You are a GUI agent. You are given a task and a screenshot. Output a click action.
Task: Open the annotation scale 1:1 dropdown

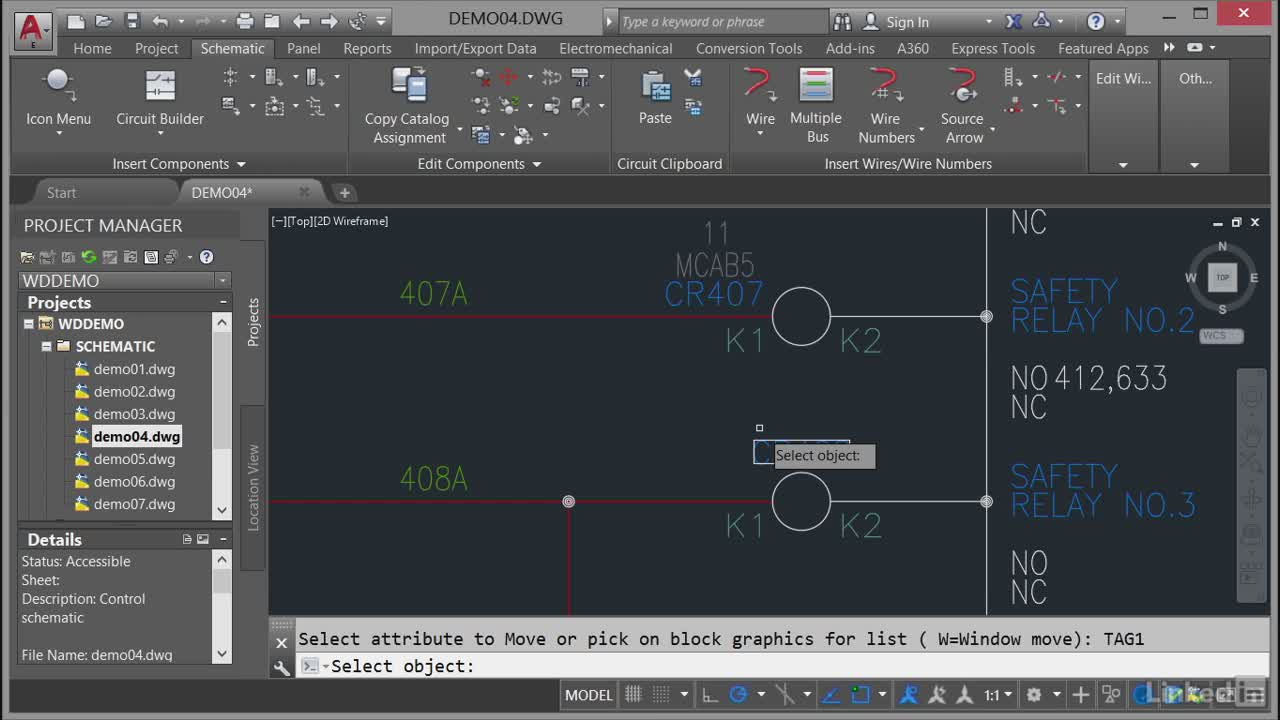tap(998, 694)
